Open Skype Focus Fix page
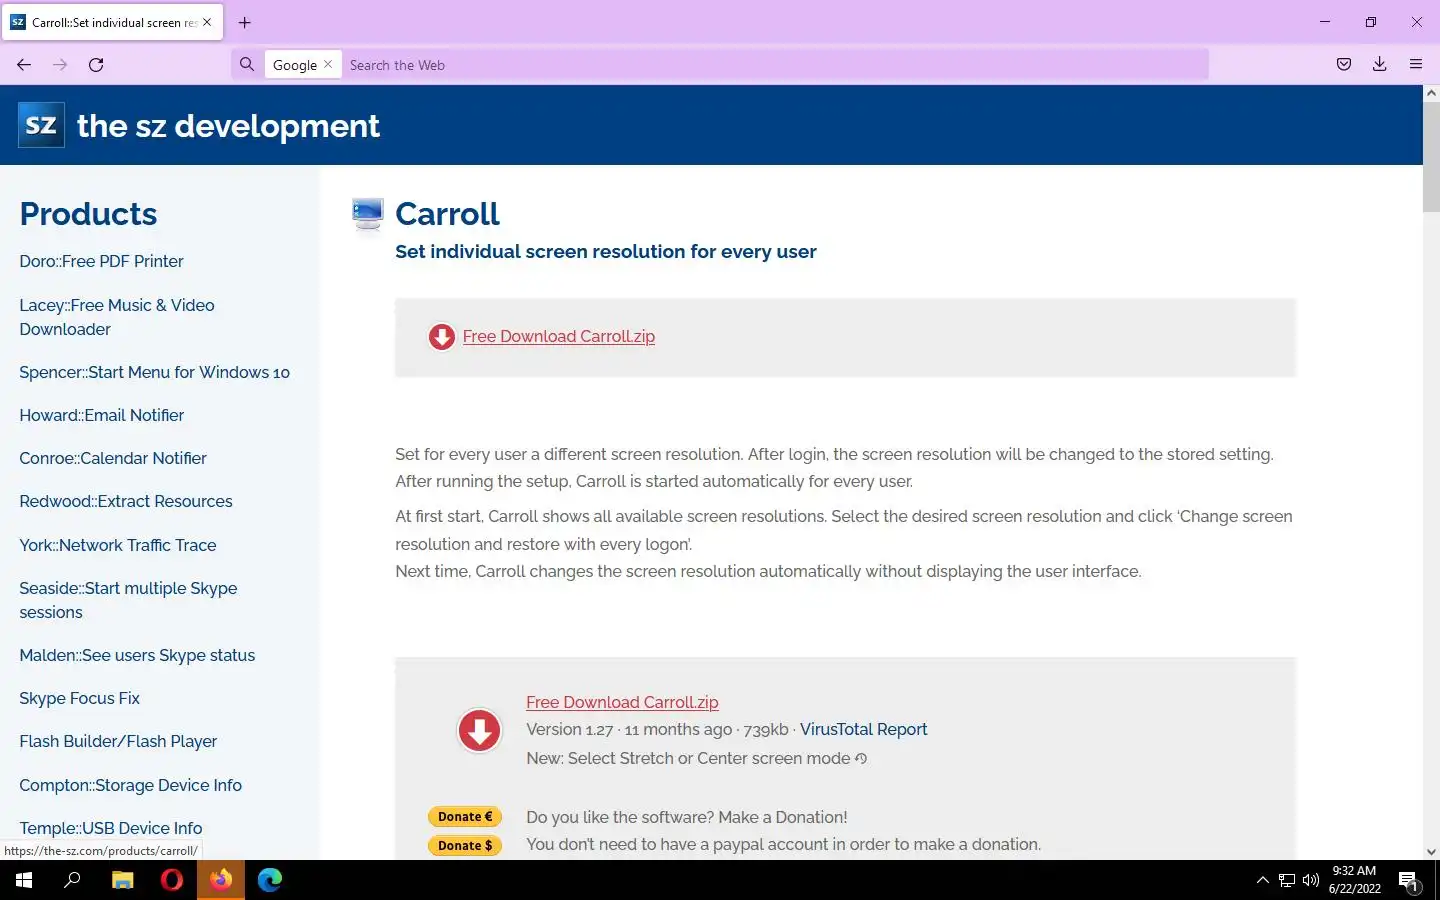Viewport: 1440px width, 900px height. point(79,698)
